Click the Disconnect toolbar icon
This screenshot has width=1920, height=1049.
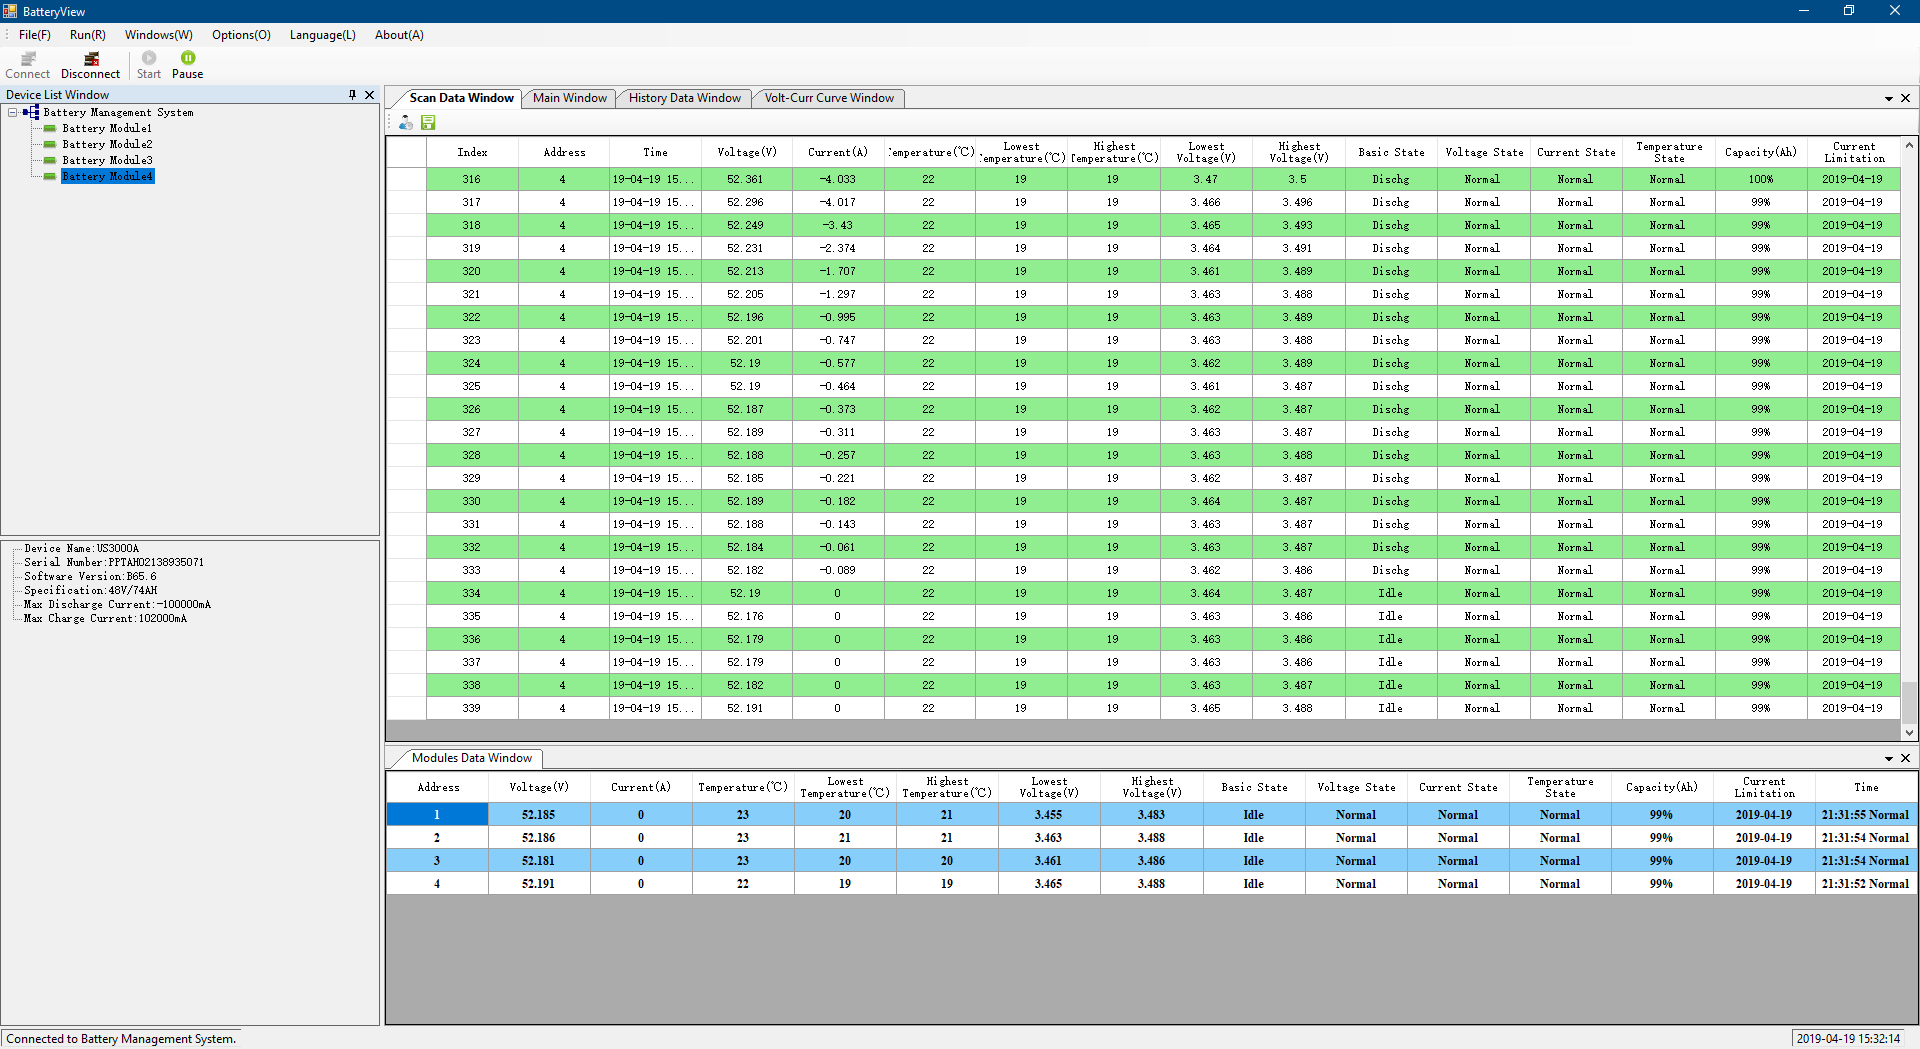91,59
